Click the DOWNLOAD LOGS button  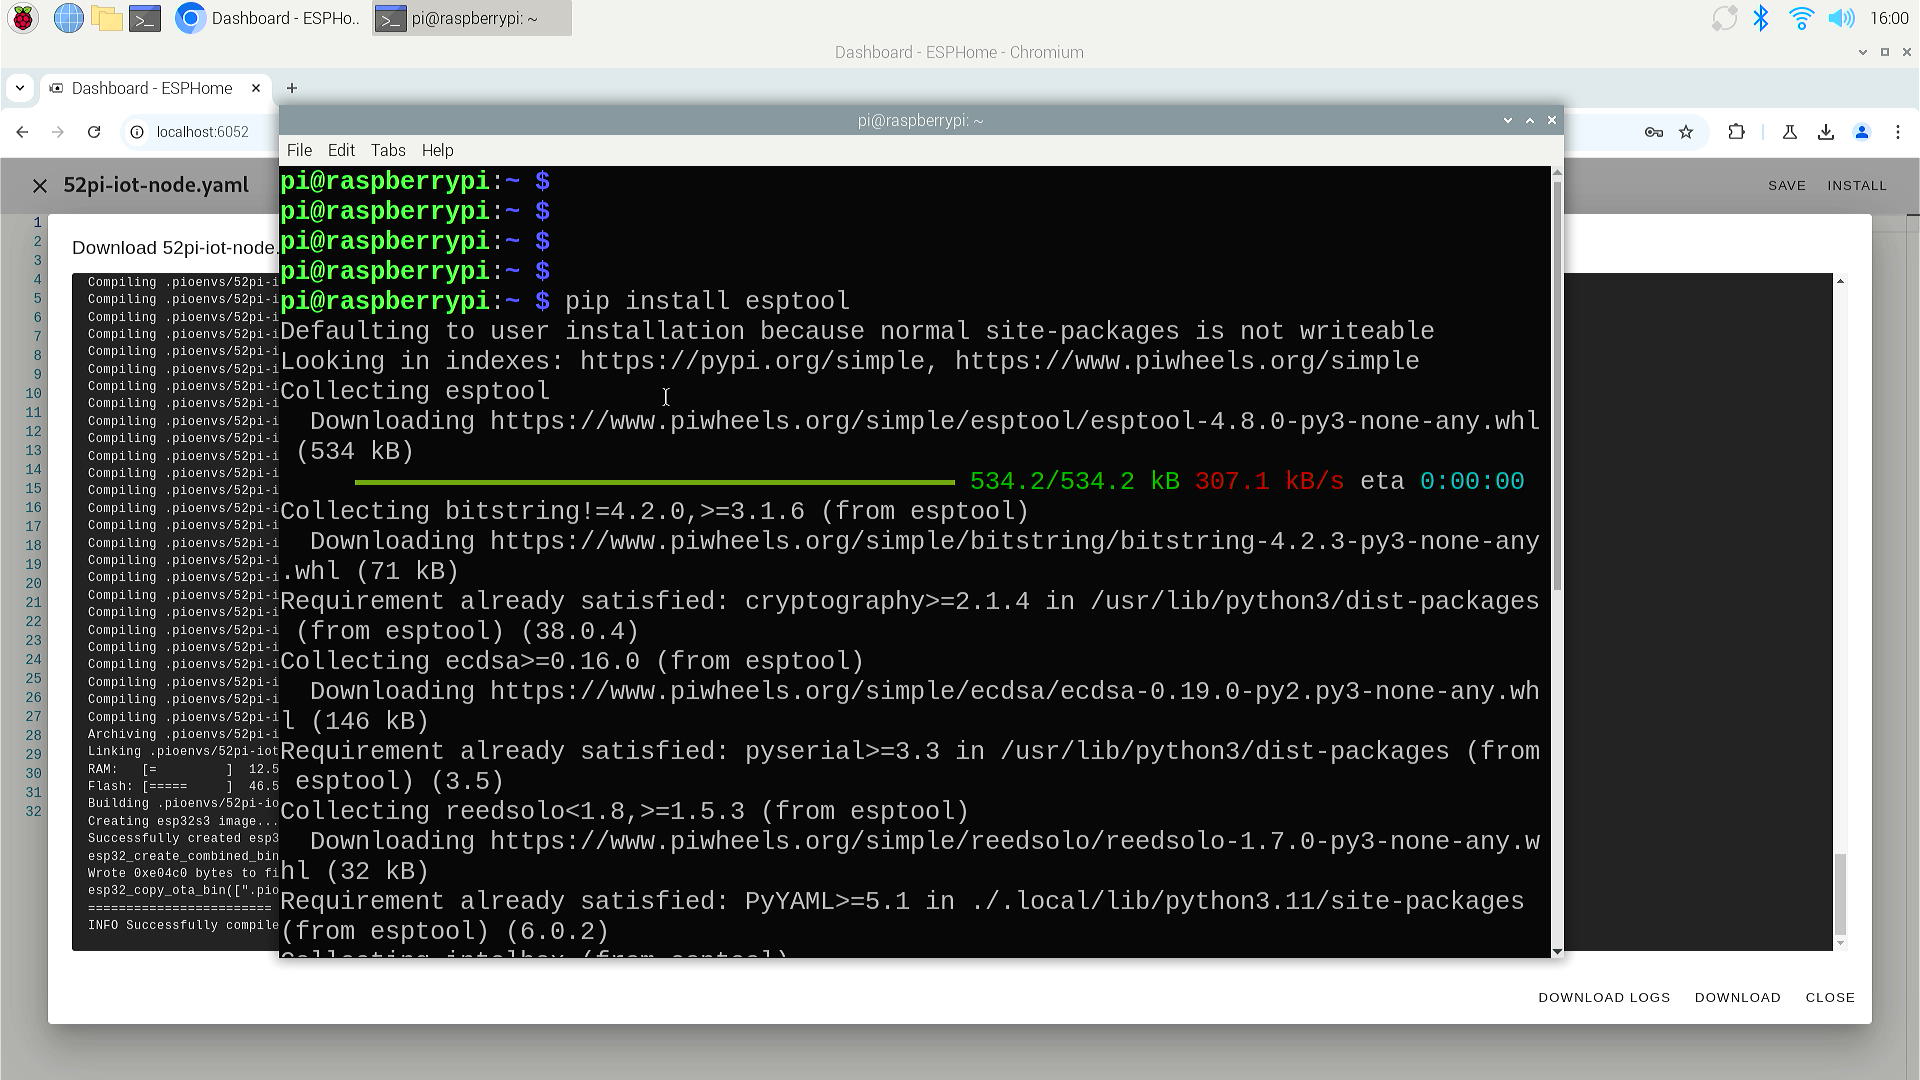click(x=1604, y=996)
